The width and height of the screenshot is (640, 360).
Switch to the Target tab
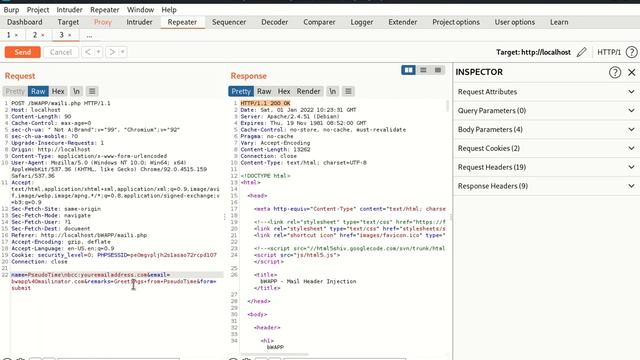click(x=68, y=22)
